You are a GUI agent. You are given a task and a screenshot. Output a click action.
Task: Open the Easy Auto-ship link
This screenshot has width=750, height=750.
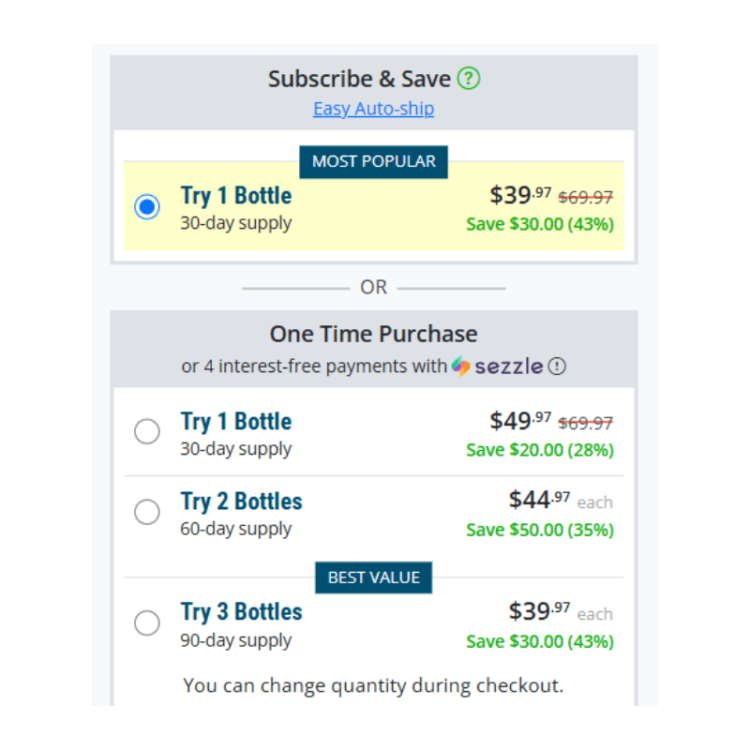pos(374,109)
